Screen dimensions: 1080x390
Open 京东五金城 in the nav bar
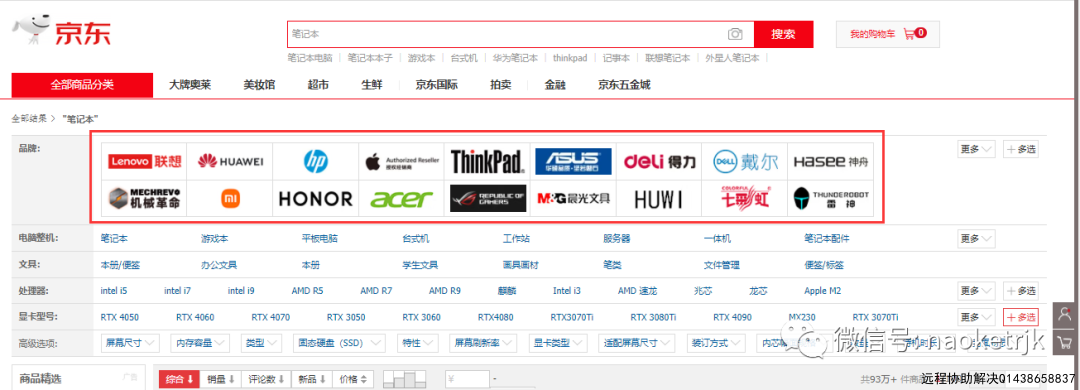click(624, 85)
